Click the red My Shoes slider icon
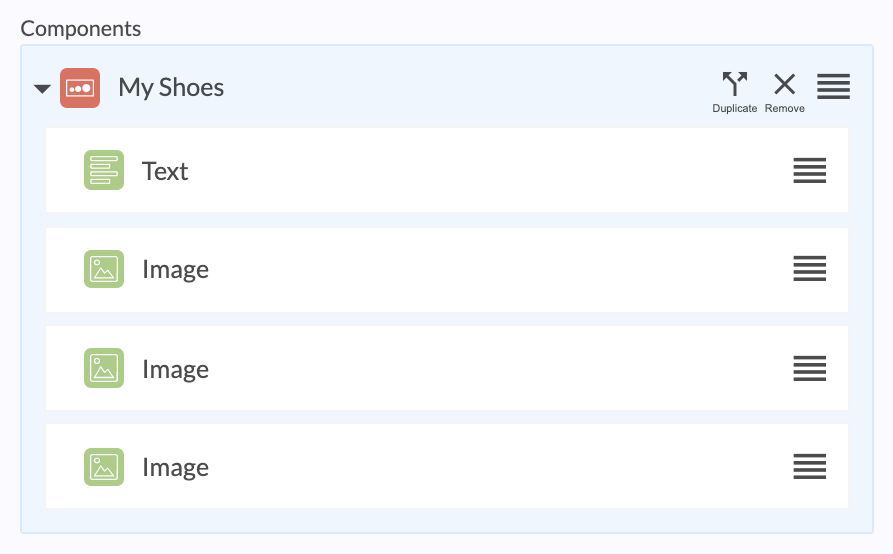Image resolution: width=893 pixels, height=554 pixels. (80, 88)
